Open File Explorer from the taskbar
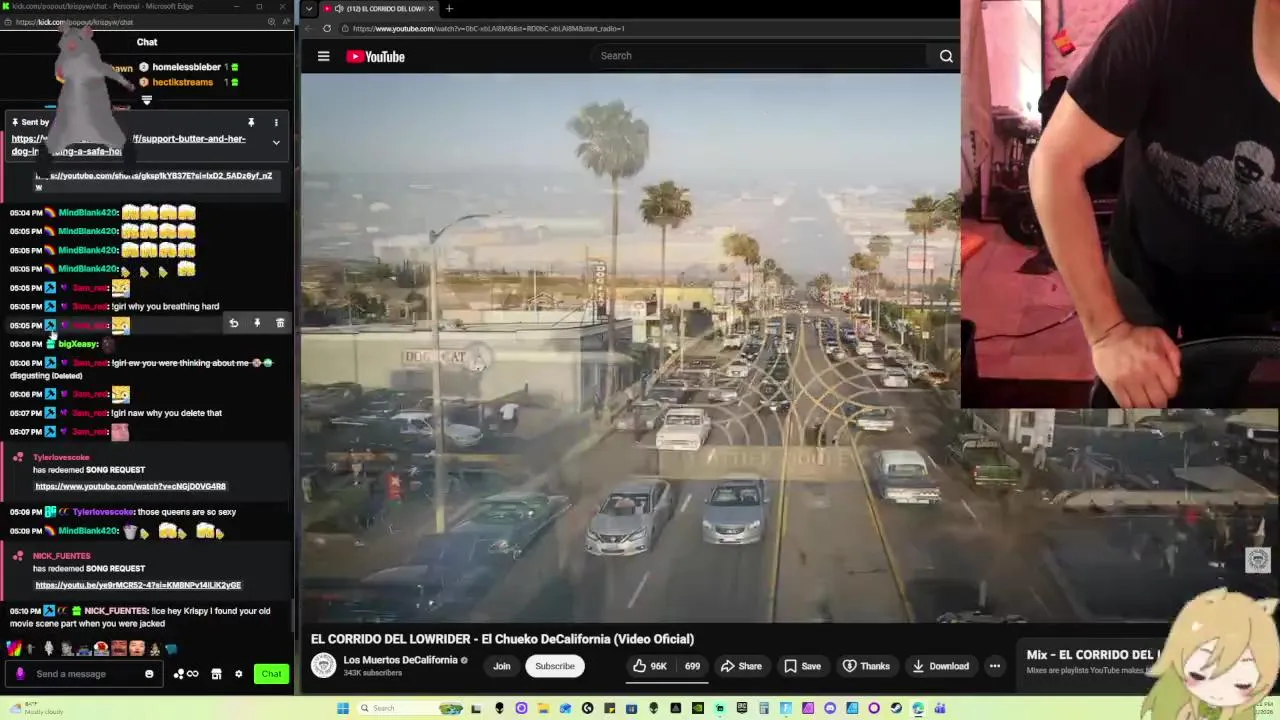This screenshot has width=1280, height=720. coord(543,708)
